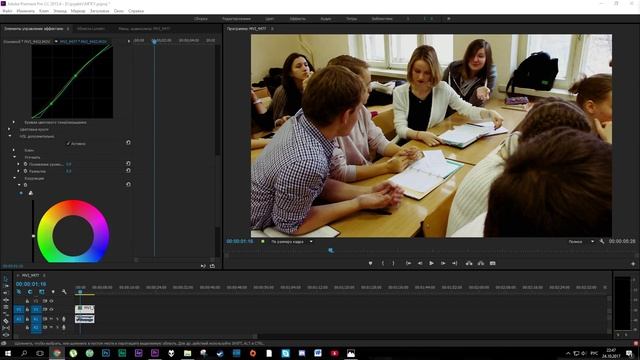
Task: Open the Клип menu
Action: pos(44,11)
